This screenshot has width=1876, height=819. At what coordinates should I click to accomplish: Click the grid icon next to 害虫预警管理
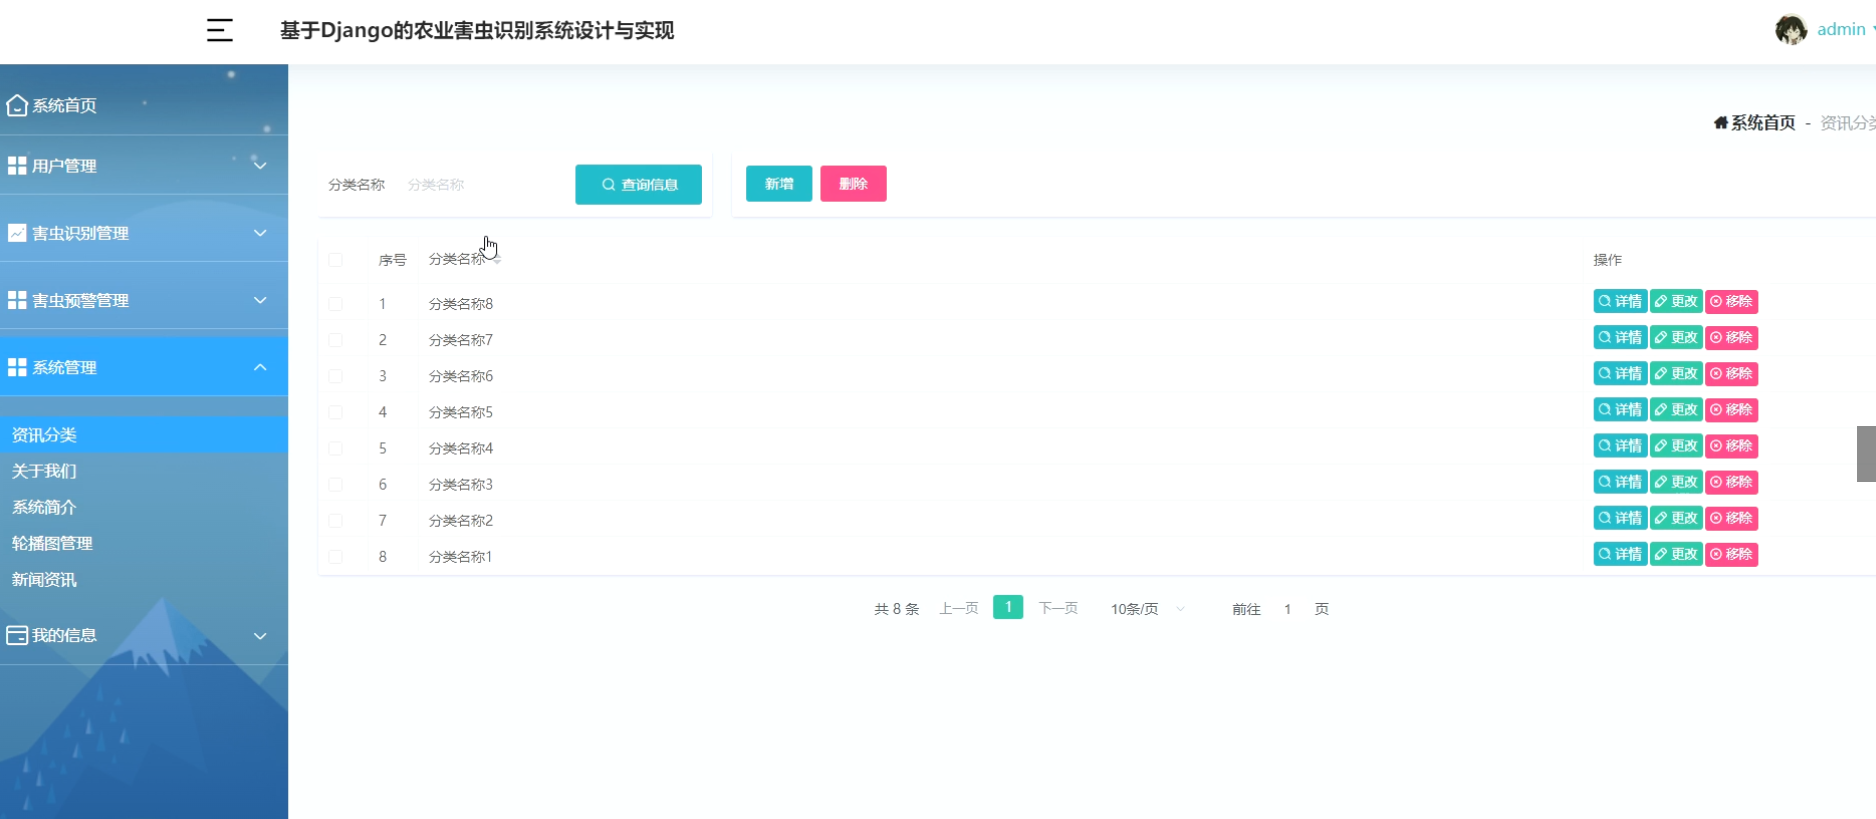pyautogui.click(x=17, y=300)
